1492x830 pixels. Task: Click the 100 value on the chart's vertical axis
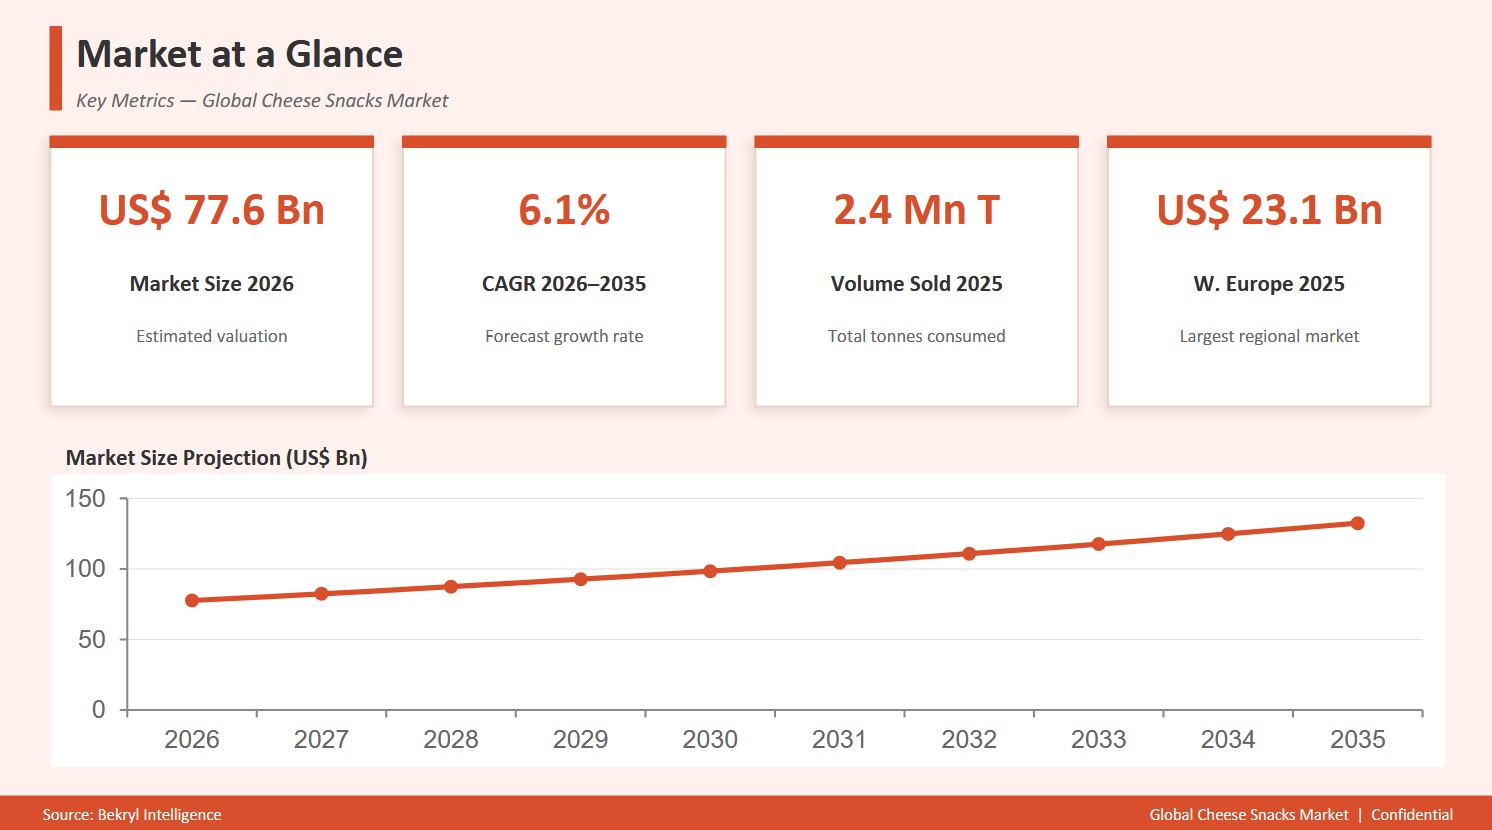(x=85, y=569)
